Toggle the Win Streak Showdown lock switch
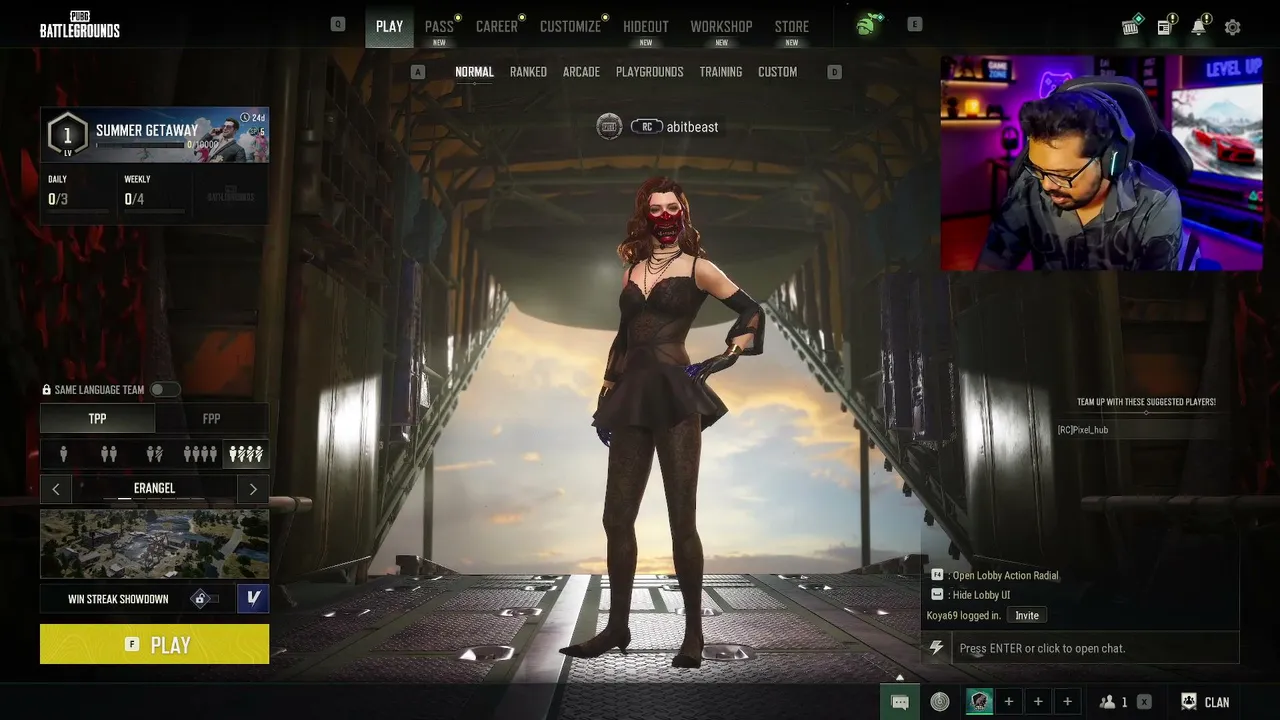 click(x=205, y=599)
